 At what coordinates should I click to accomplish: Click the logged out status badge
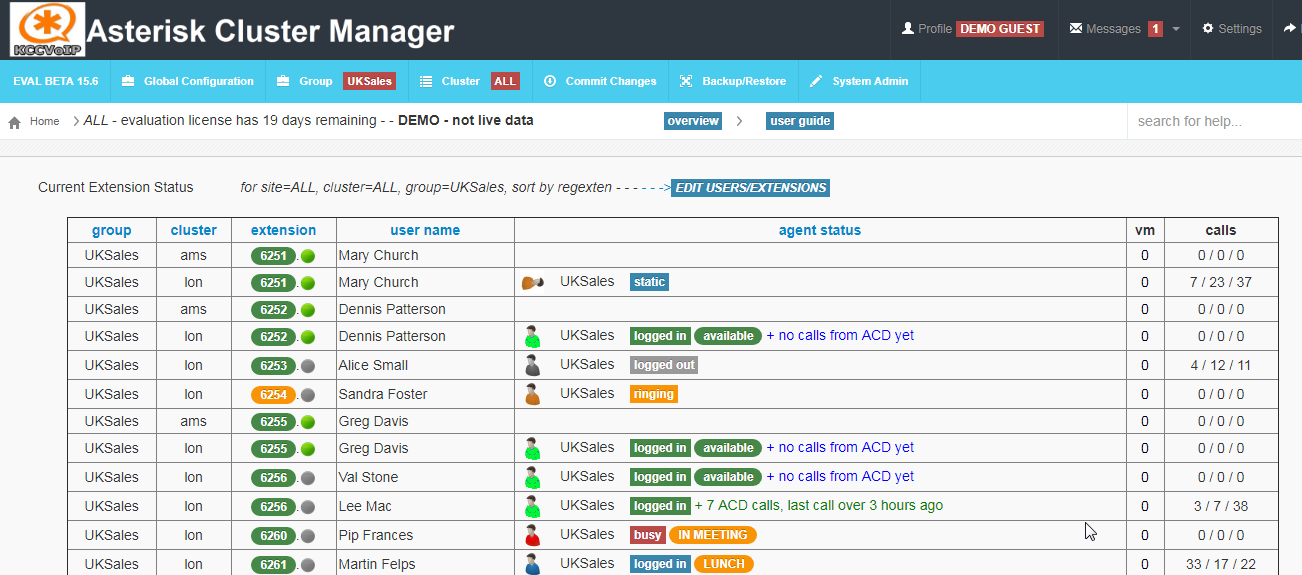[x=664, y=365]
